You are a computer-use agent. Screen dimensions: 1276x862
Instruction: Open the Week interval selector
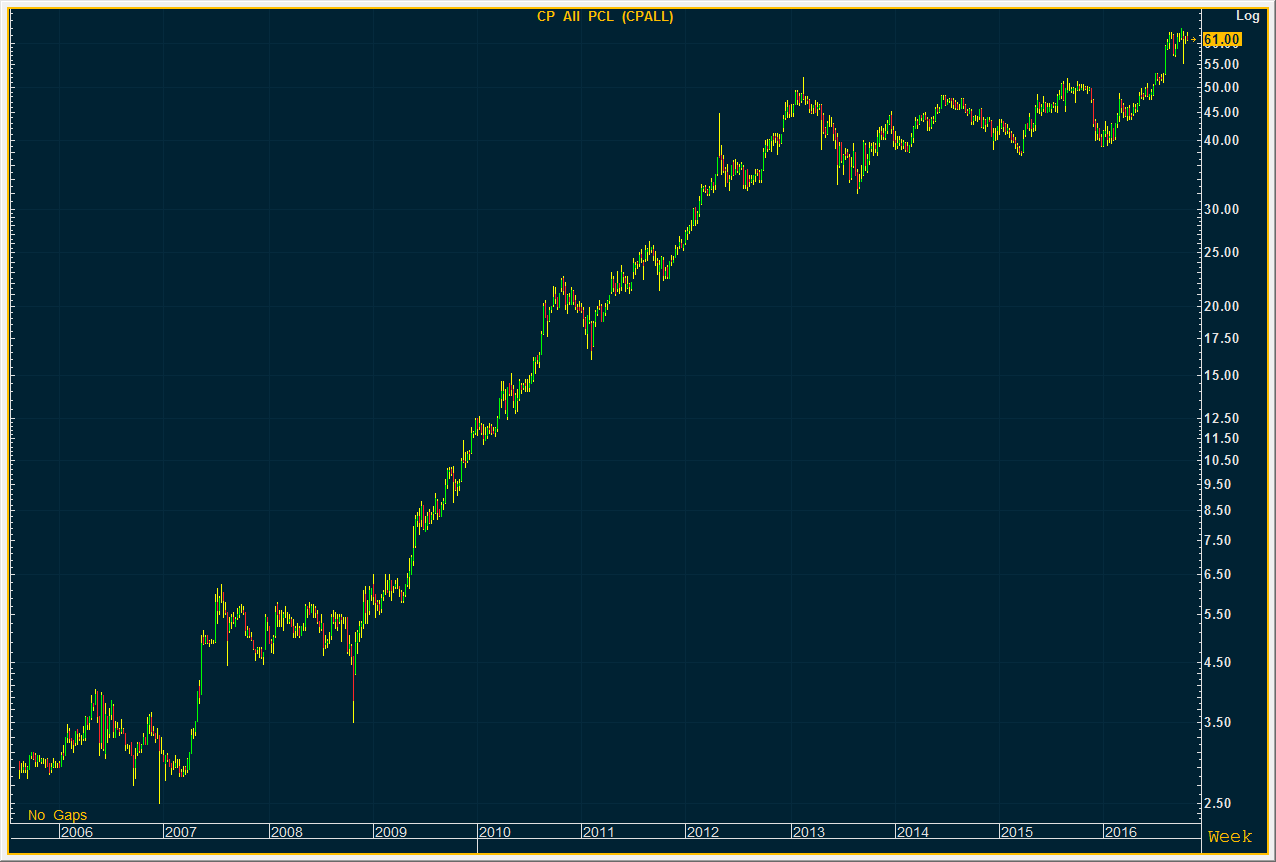[1230, 836]
